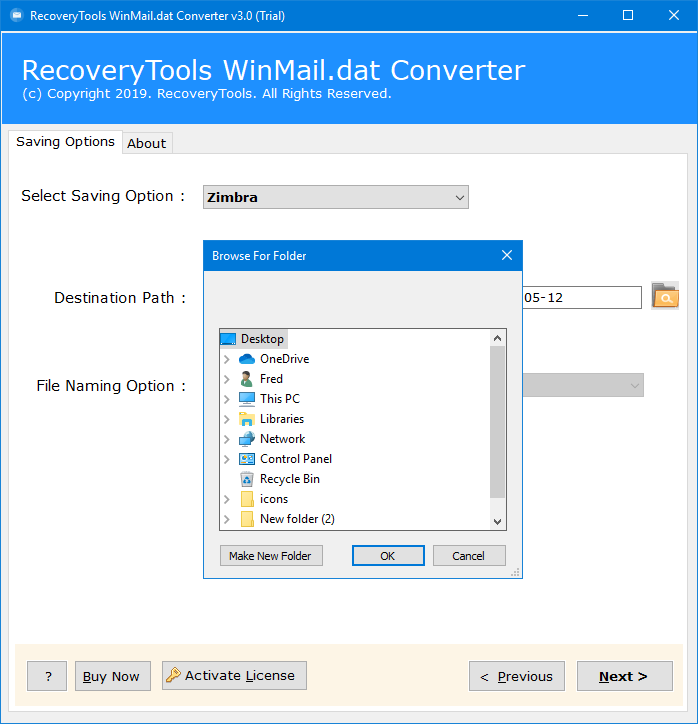This screenshot has width=698, height=724.
Task: Open the Activate License dialog
Action: (x=234, y=675)
